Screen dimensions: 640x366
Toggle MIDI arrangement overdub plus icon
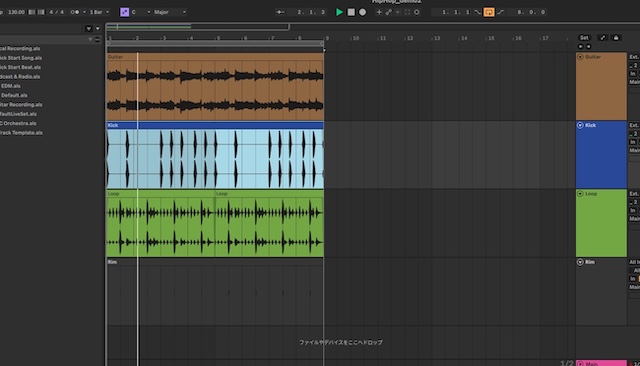[379, 12]
